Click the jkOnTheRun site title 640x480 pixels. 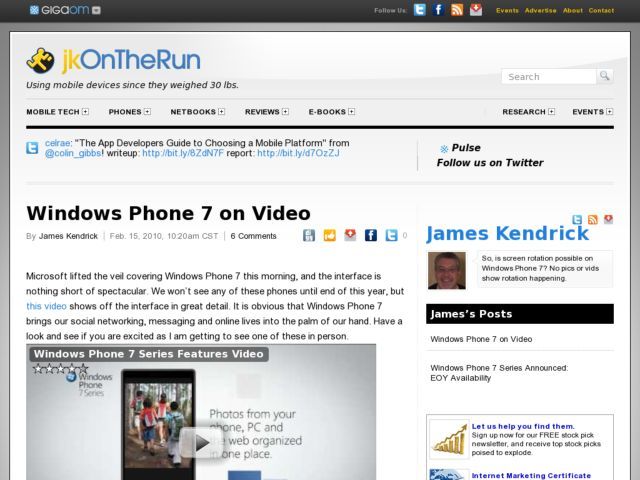coord(131,60)
